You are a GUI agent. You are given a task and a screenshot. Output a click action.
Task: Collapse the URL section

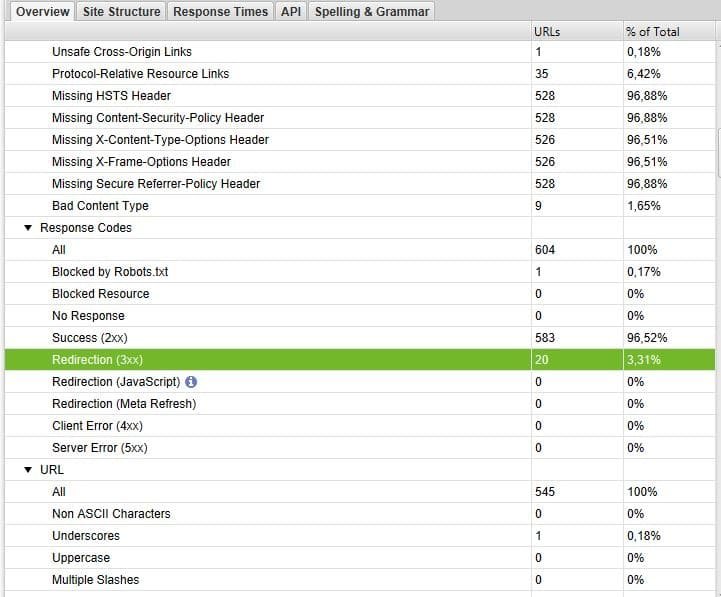tap(28, 470)
